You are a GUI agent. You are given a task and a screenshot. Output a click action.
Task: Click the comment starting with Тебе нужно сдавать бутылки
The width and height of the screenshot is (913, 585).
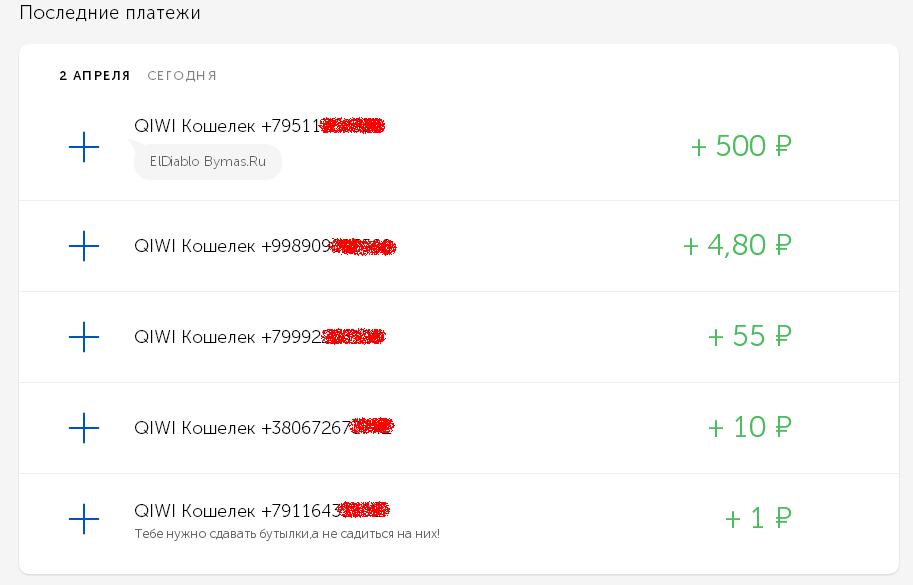[287, 534]
